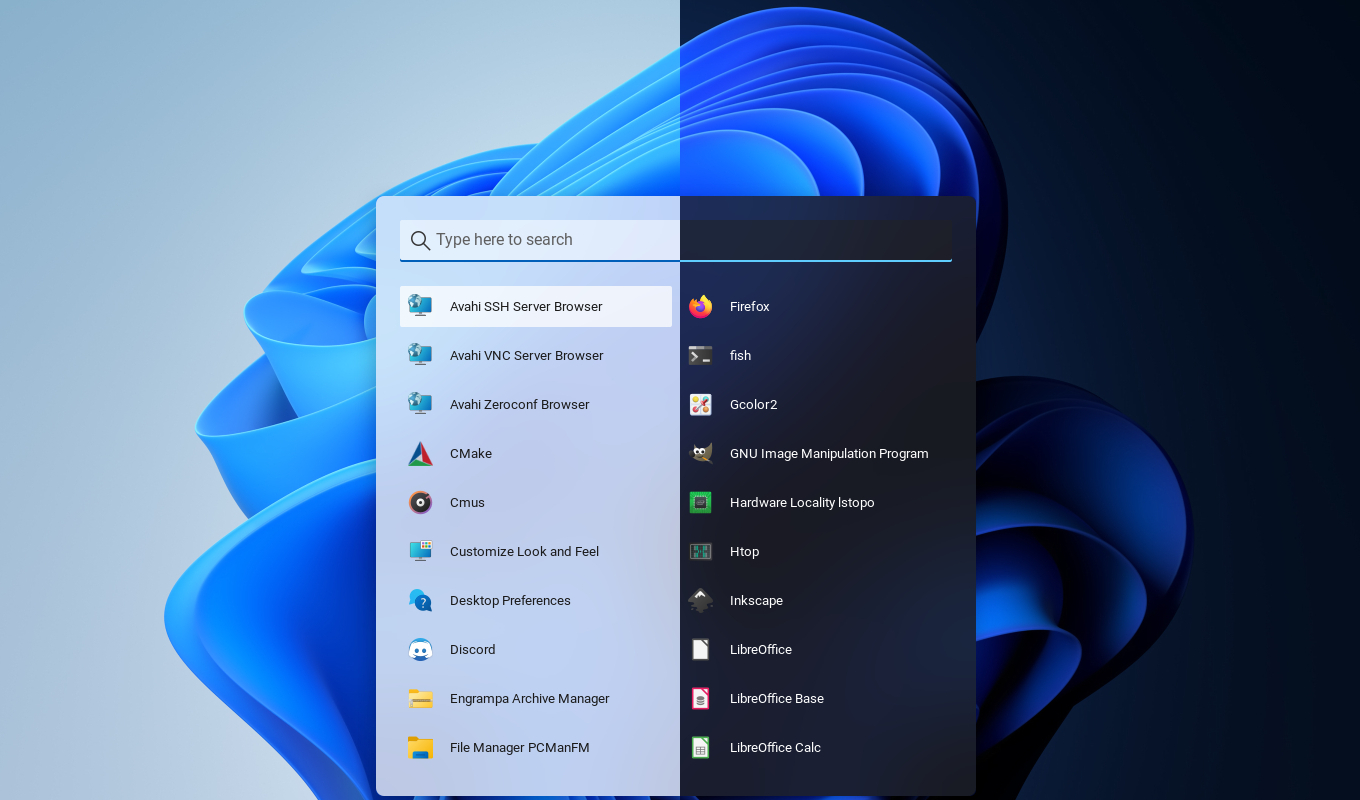1360x800 pixels.
Task: Click the Desktop Preferences icon
Action: click(x=421, y=601)
